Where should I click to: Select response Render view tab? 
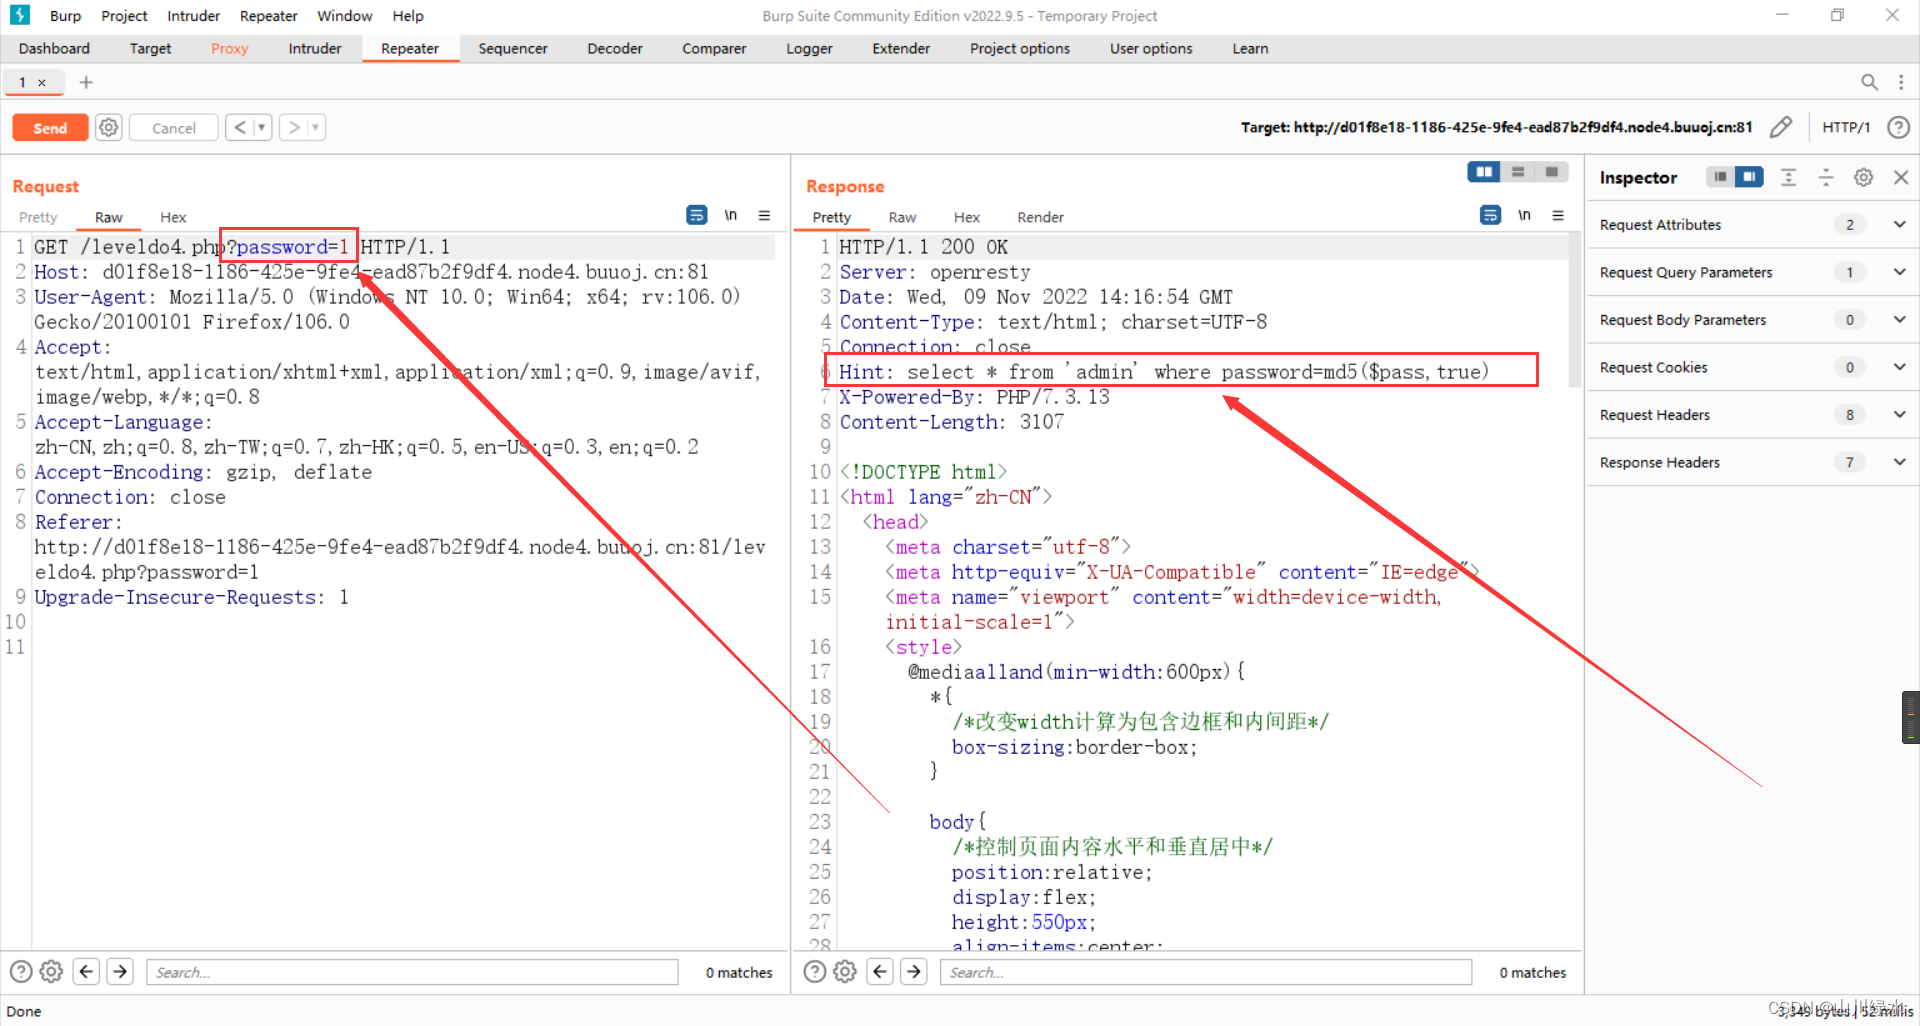1040,217
